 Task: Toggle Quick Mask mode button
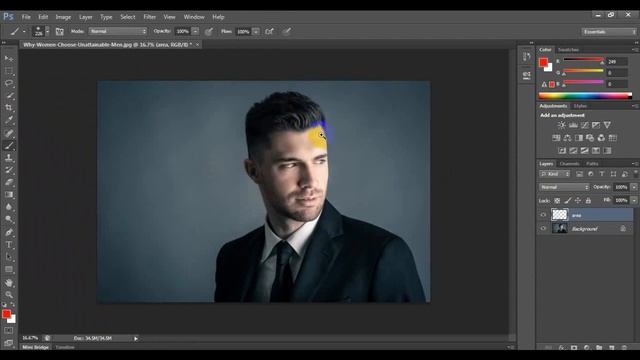coord(9,330)
